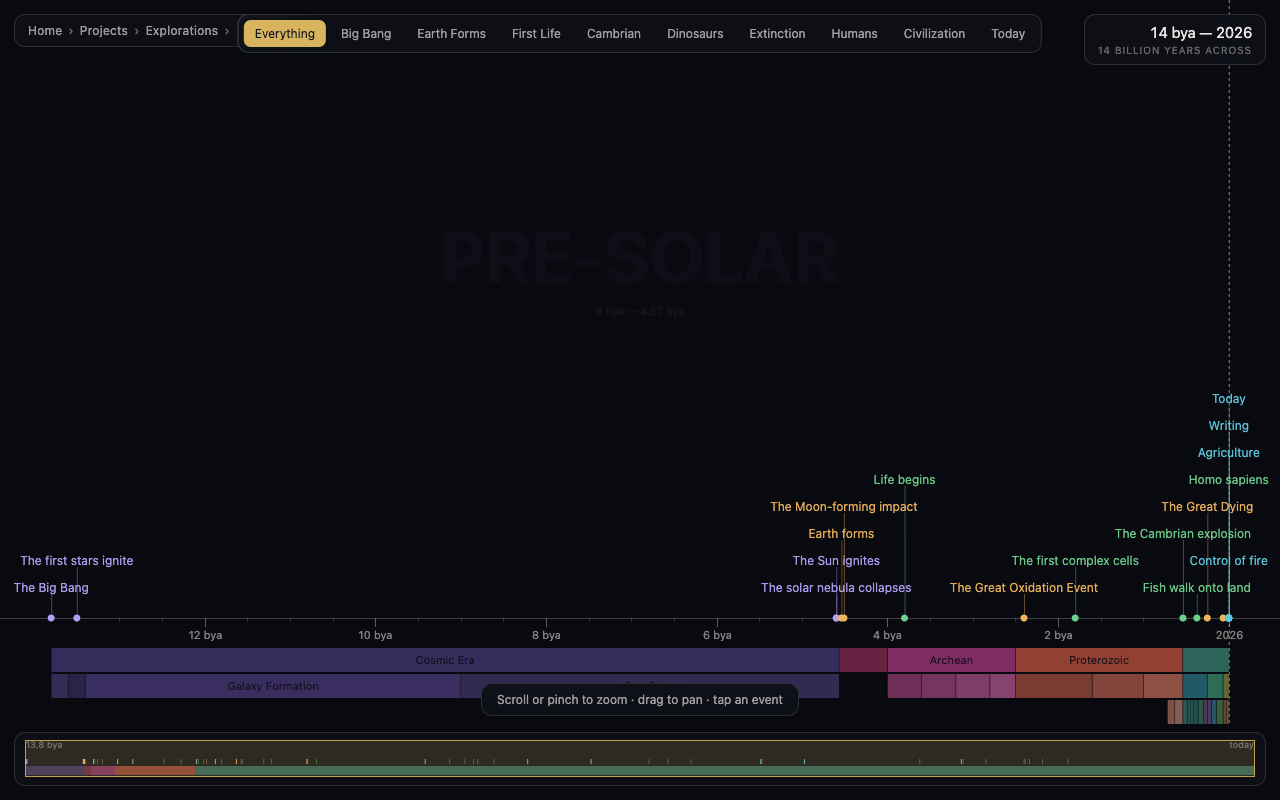
Task: Tap The Great Dying event
Action: [x=1207, y=507]
